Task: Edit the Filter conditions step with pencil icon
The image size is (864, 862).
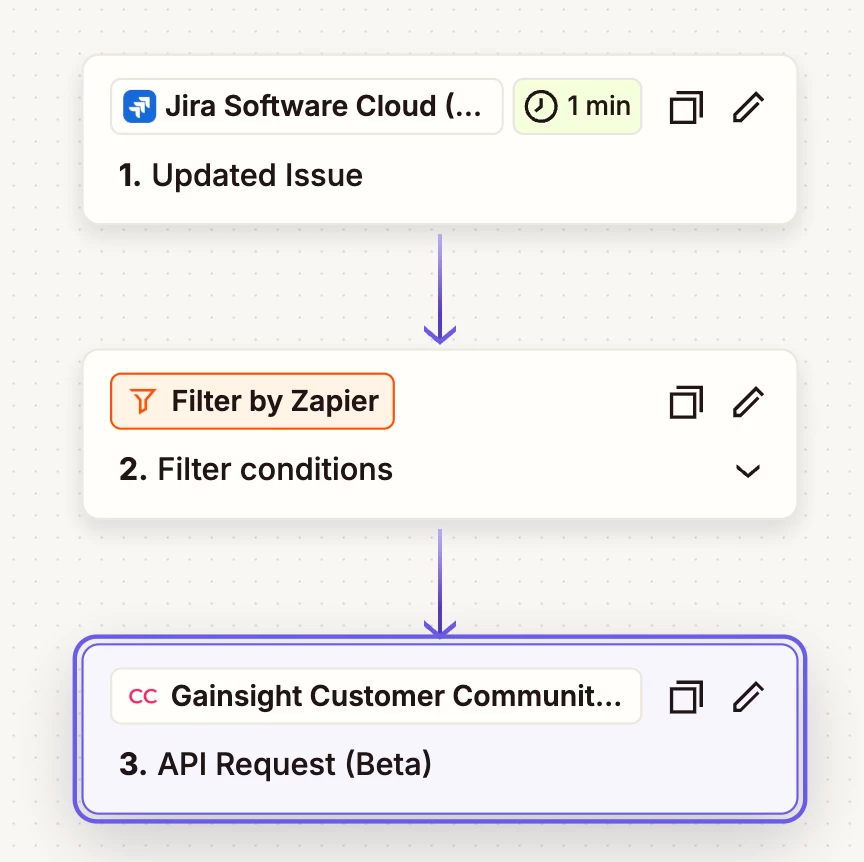Action: (748, 402)
